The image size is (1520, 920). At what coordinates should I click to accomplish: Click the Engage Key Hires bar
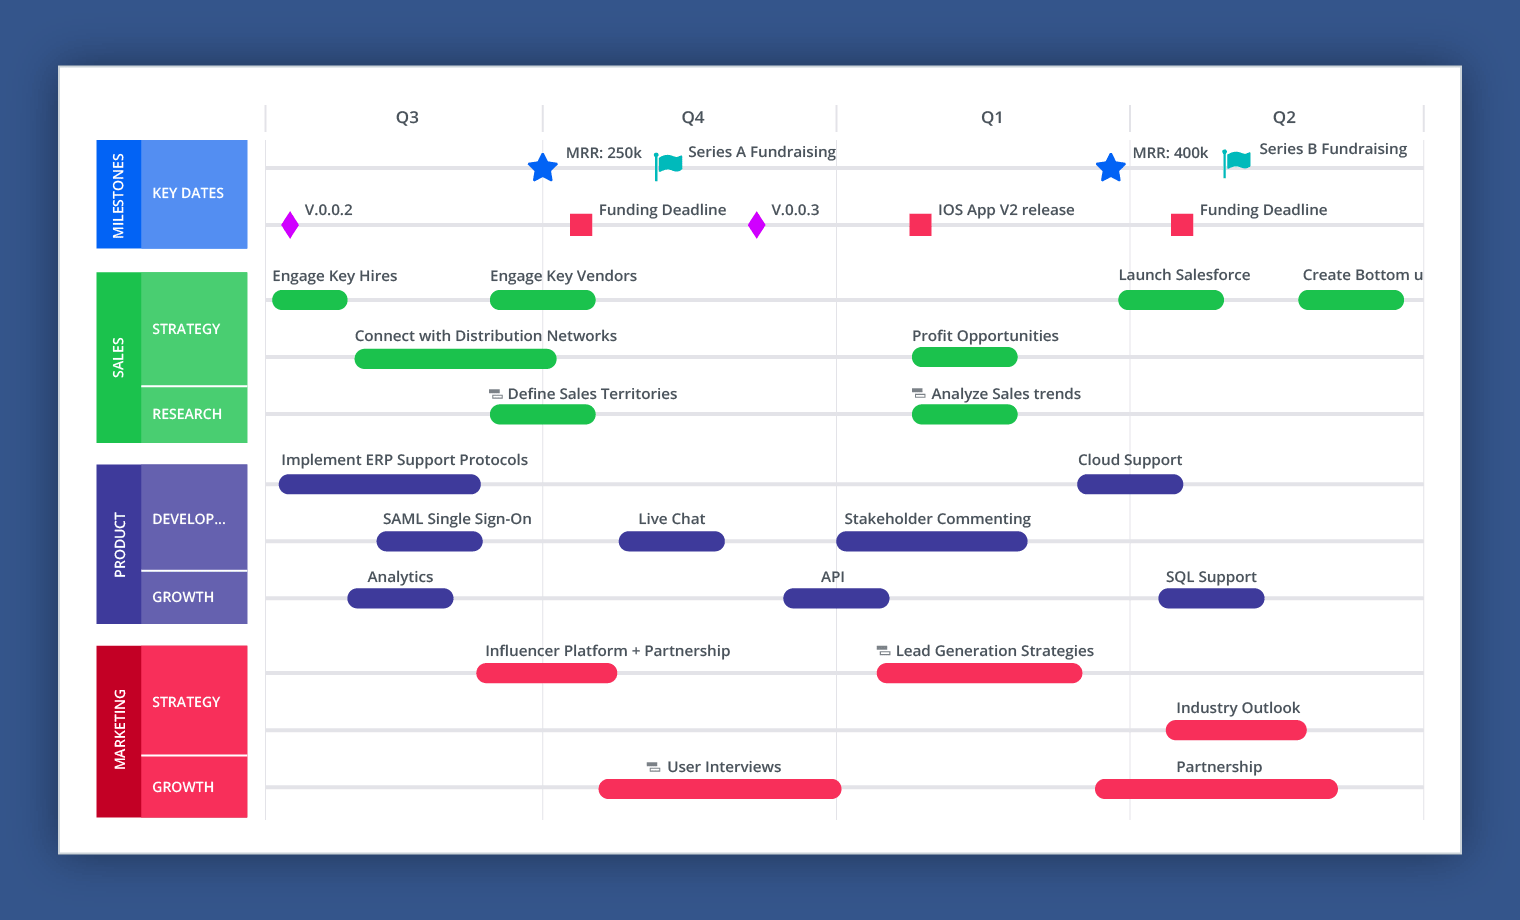point(310,300)
